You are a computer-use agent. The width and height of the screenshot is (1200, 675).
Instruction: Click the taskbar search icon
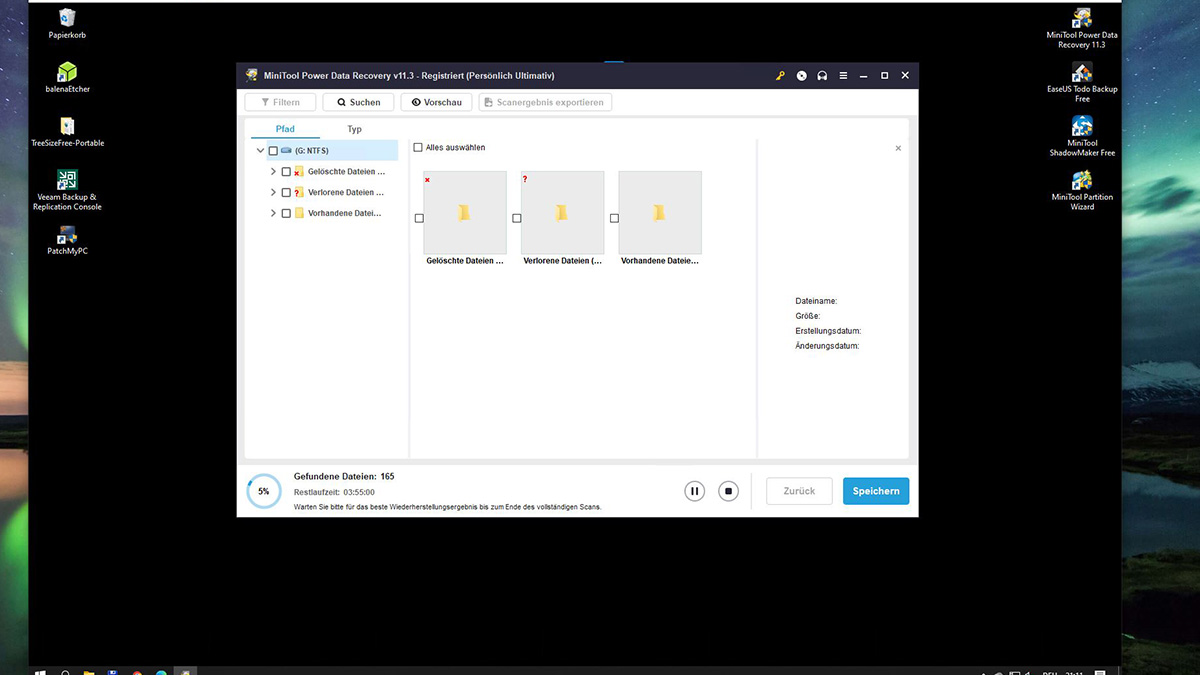point(66,672)
